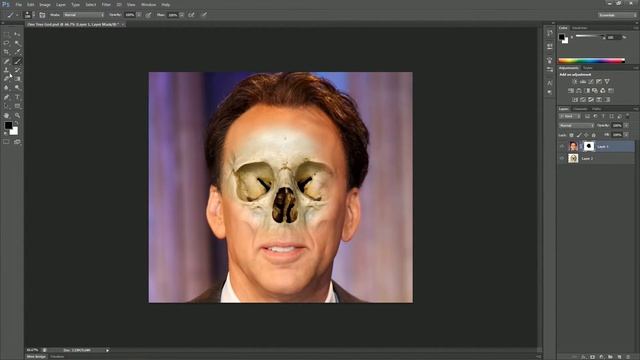Open the Edit menu
This screenshot has height=360, width=640.
pyautogui.click(x=31, y=4)
